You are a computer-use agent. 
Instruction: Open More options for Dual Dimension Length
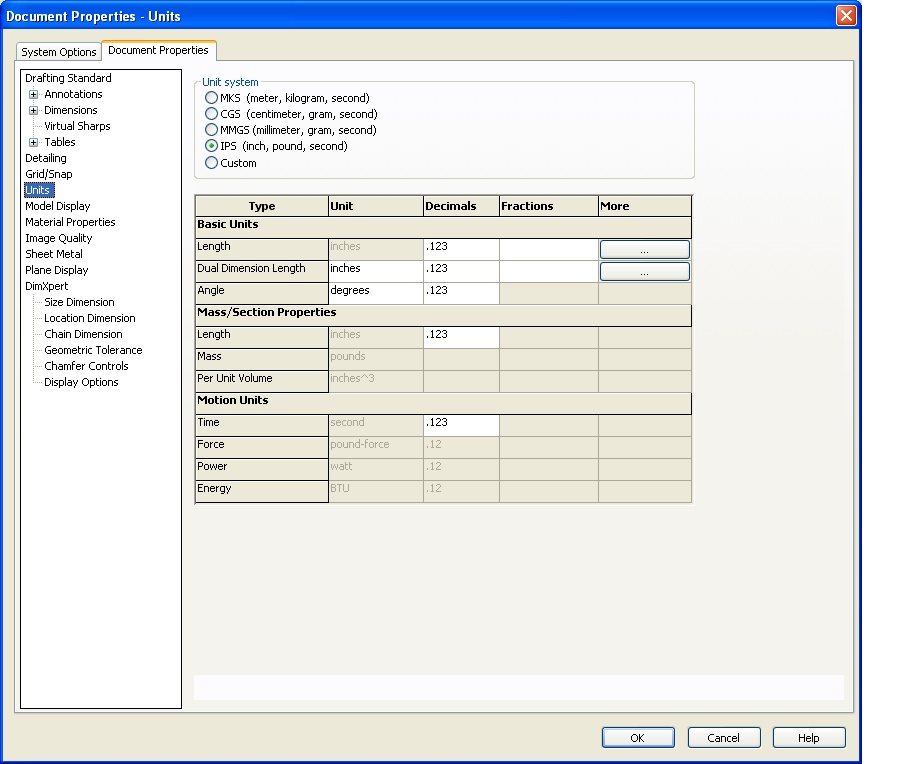pos(645,271)
